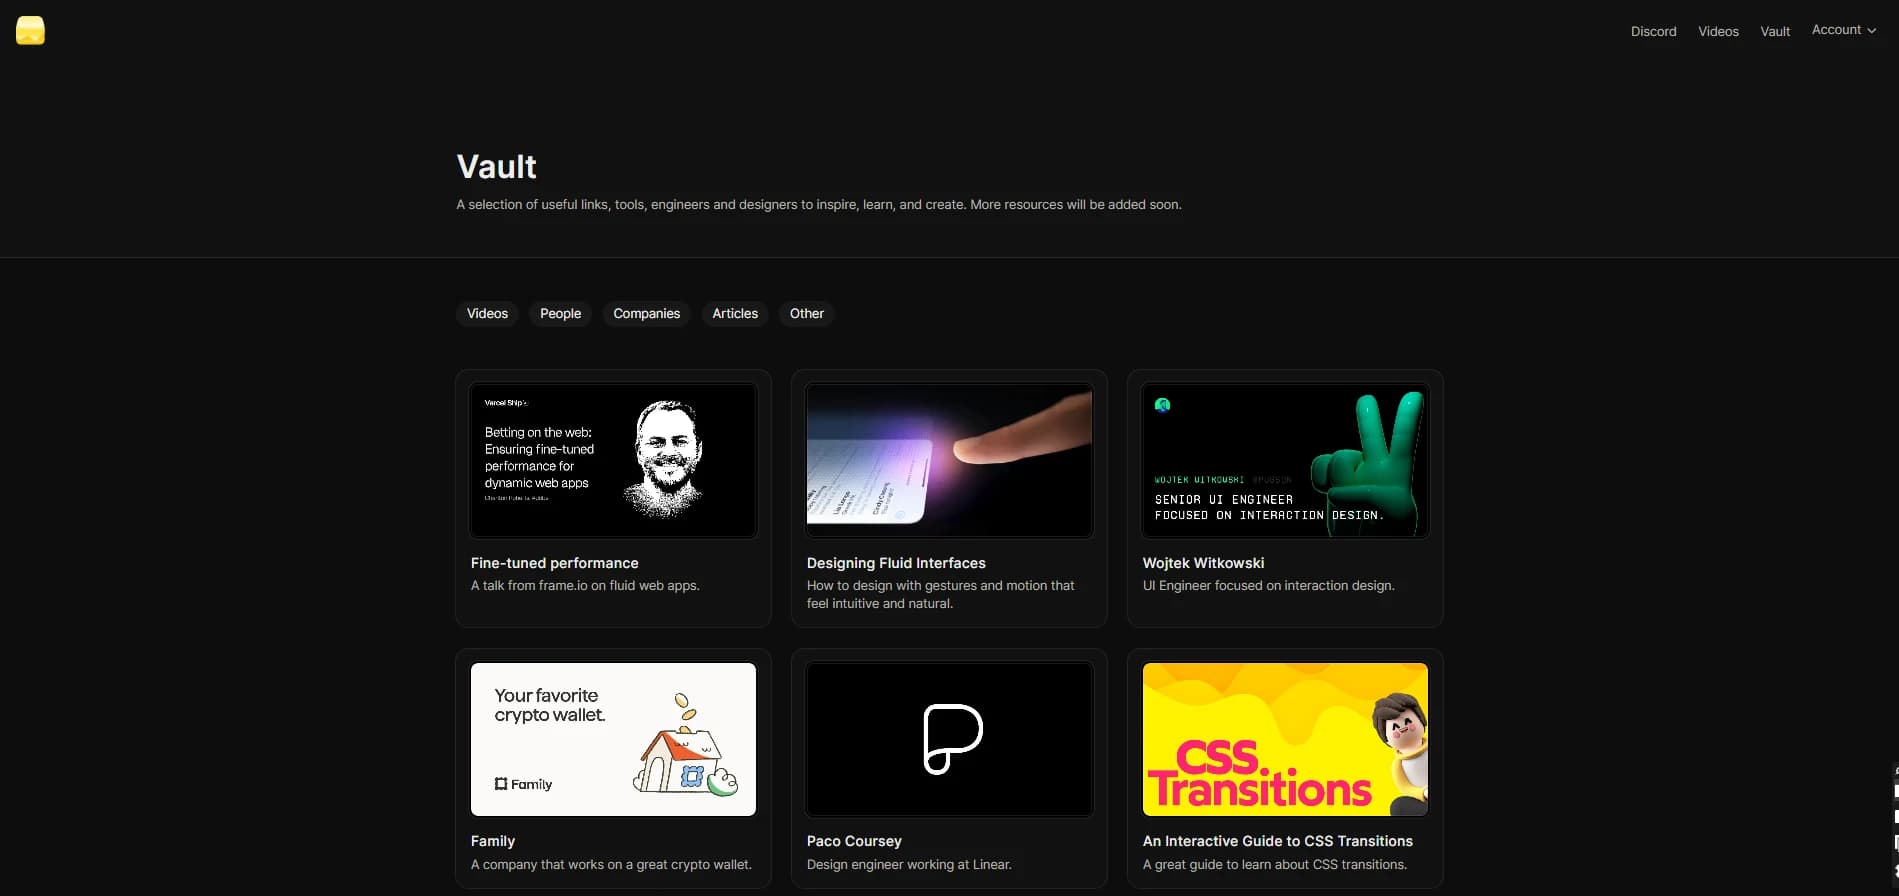Click the 'Paco Coursey' card title
This screenshot has width=1899, height=896.
click(854, 841)
